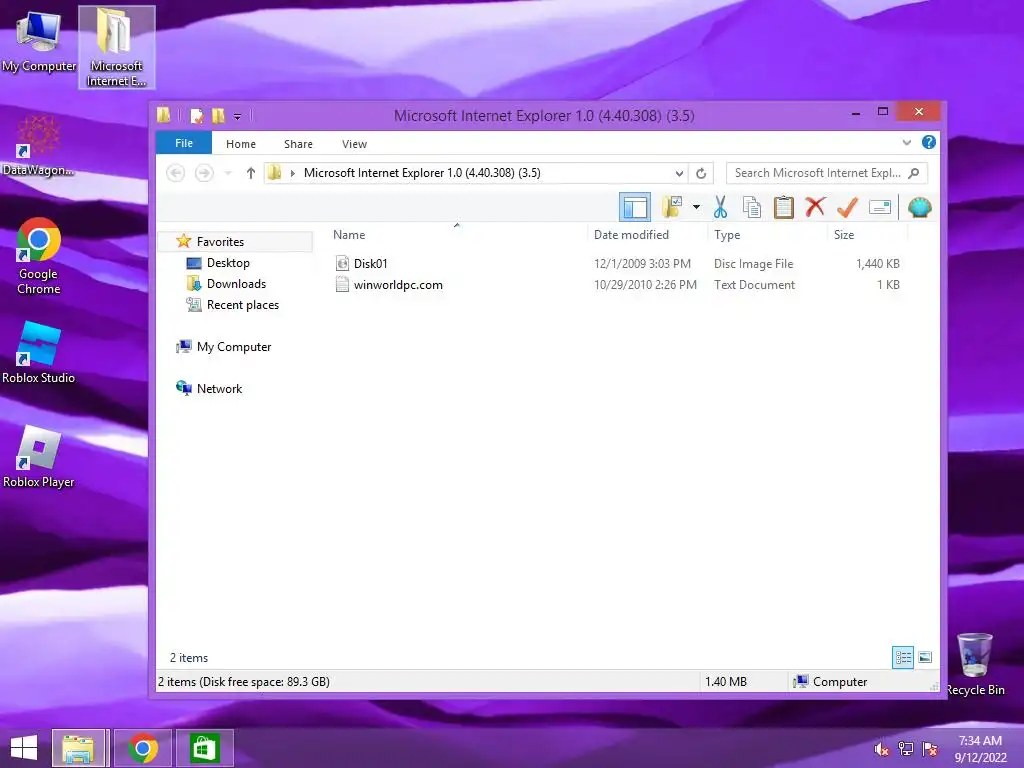Select the winworldpc.com text document

pos(398,285)
